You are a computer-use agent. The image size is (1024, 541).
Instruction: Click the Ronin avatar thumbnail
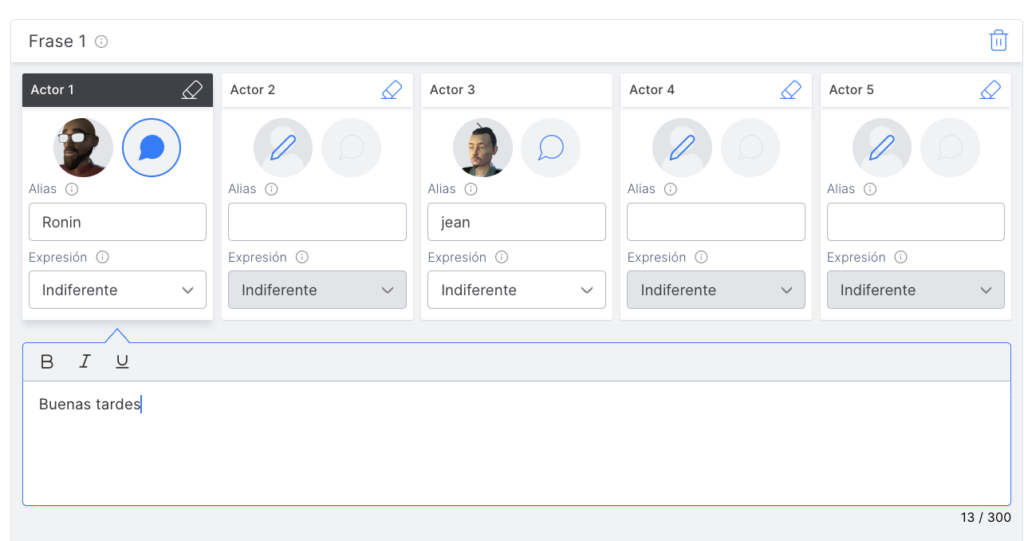pos(83,148)
